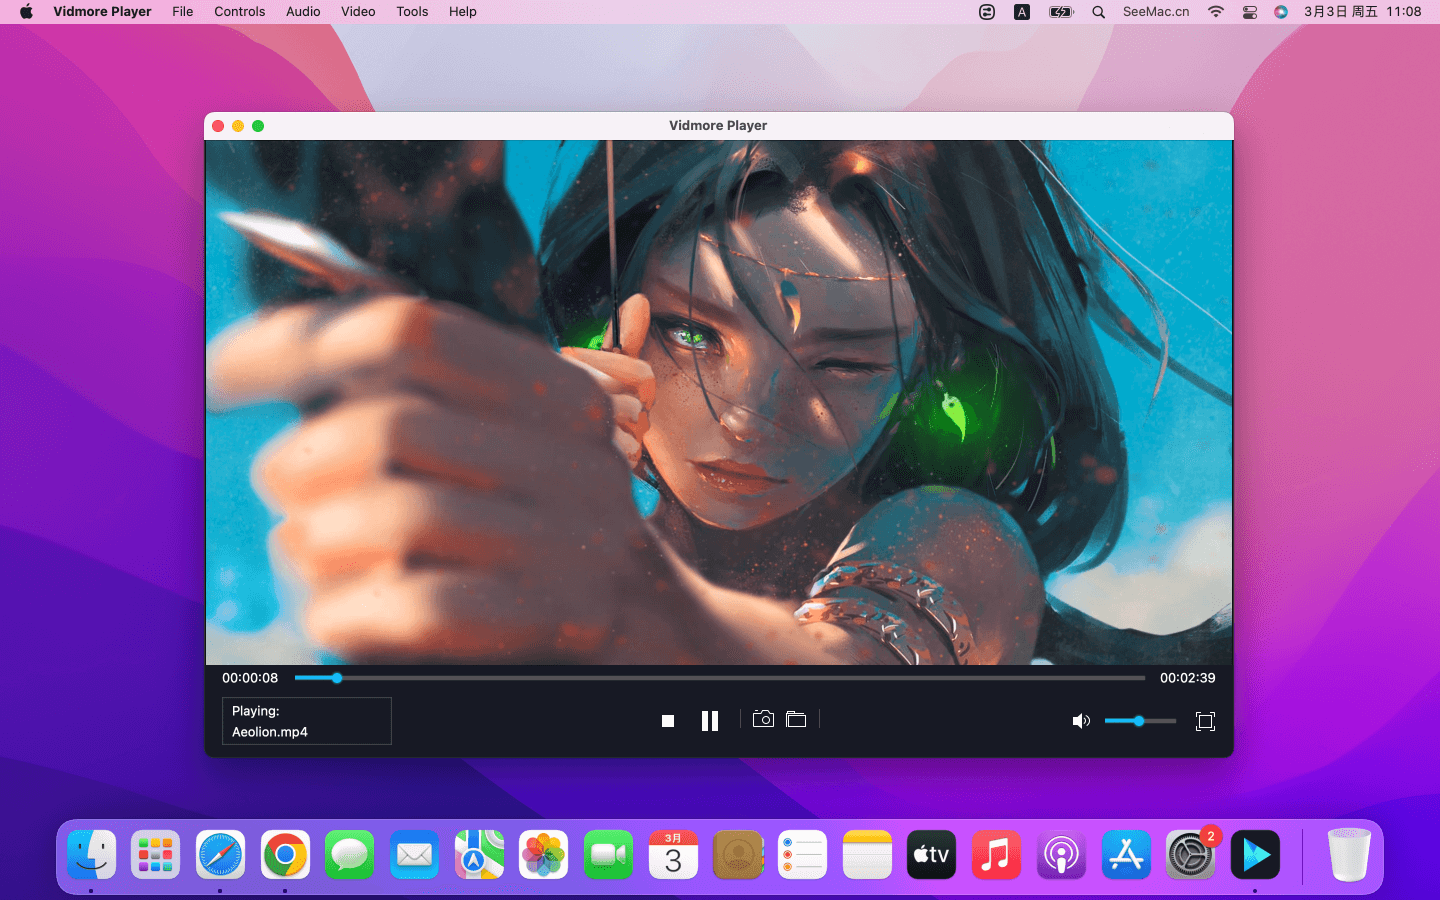This screenshot has width=1440, height=900.
Task: Open Spotlight search in the menu bar
Action: point(1098,12)
